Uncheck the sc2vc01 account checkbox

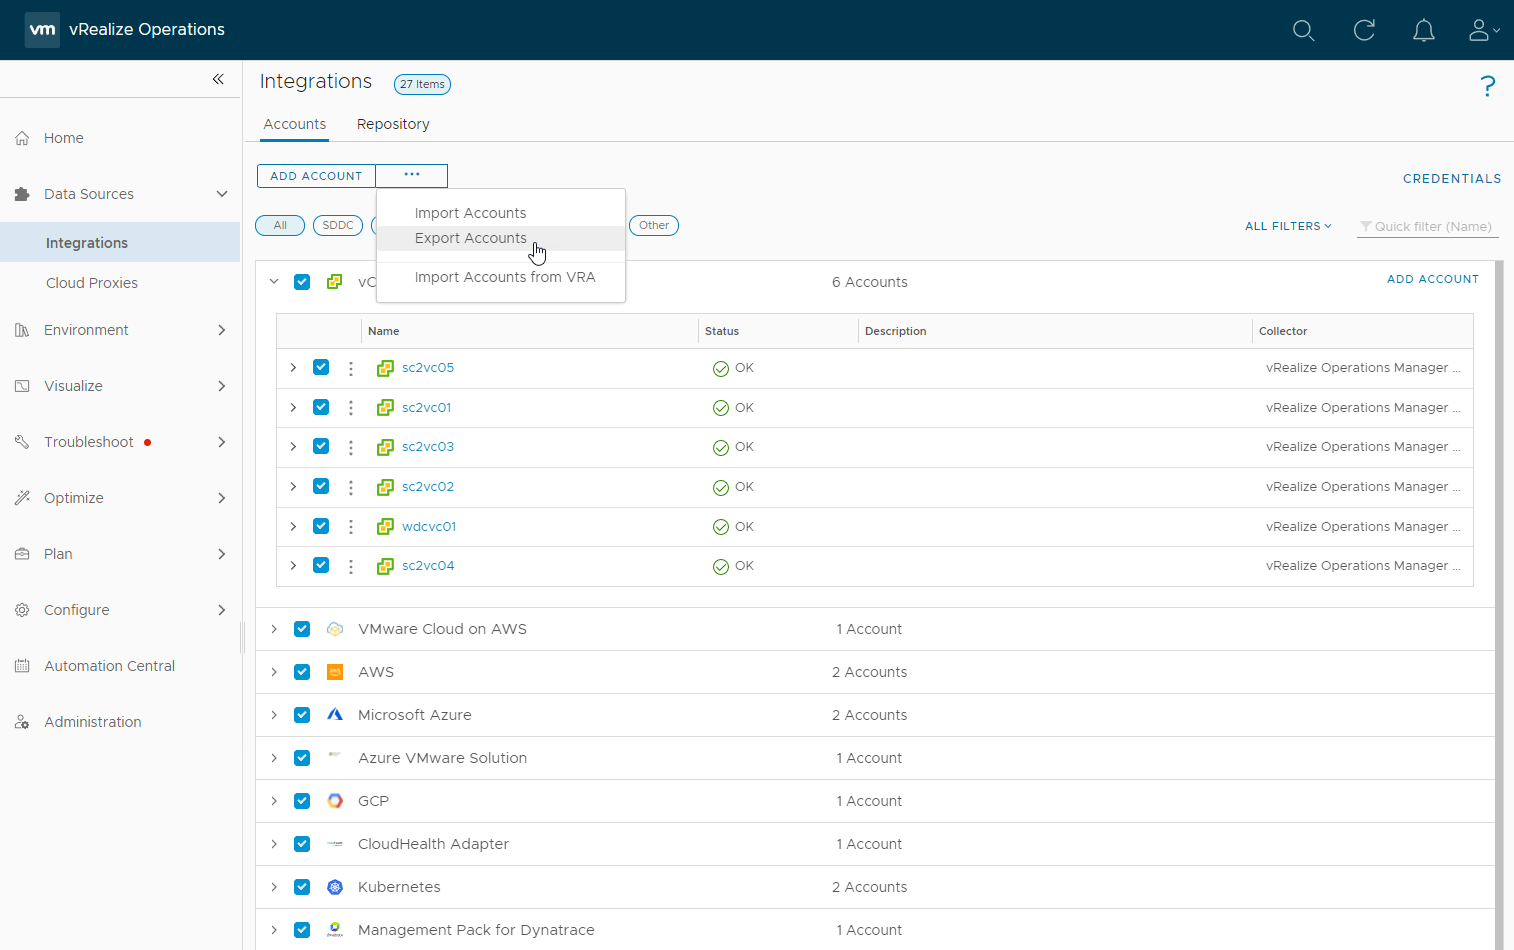[x=321, y=407]
